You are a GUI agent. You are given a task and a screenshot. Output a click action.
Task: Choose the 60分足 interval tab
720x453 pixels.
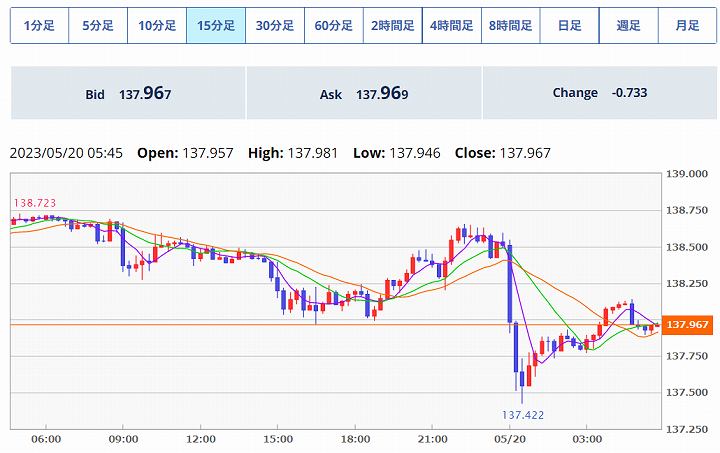click(334, 25)
